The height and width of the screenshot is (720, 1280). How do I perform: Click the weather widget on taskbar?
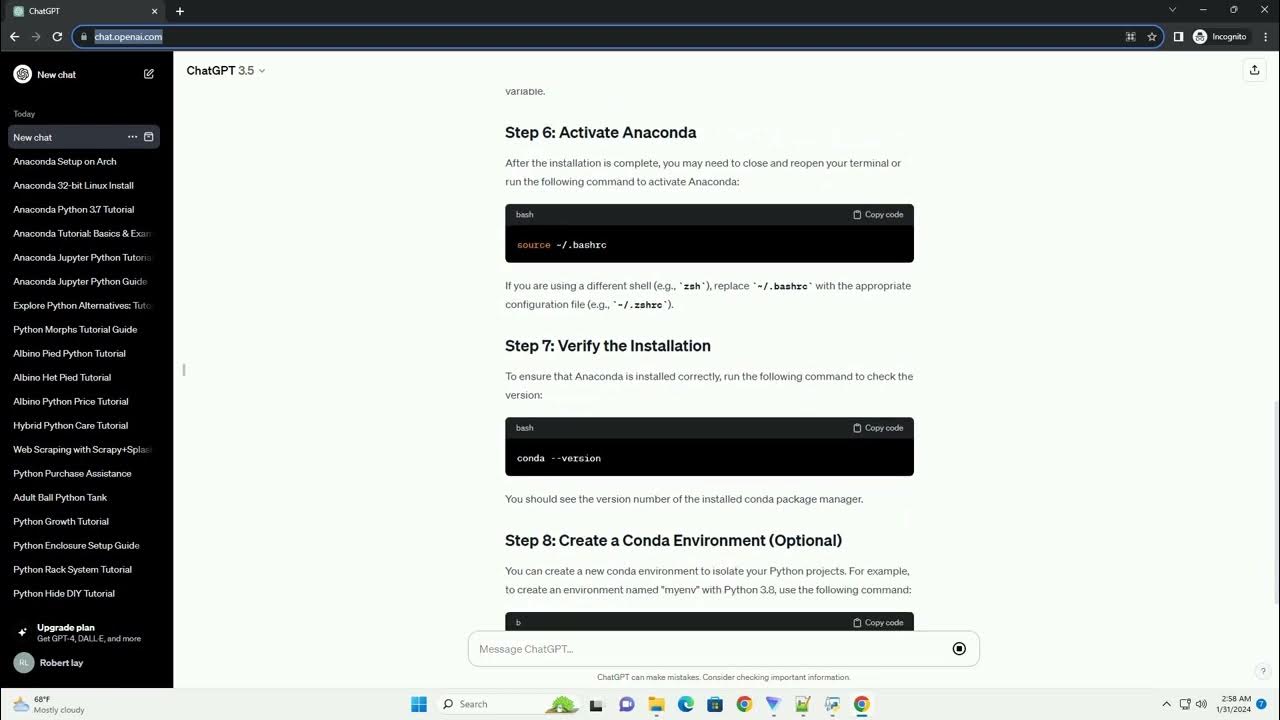(x=48, y=704)
